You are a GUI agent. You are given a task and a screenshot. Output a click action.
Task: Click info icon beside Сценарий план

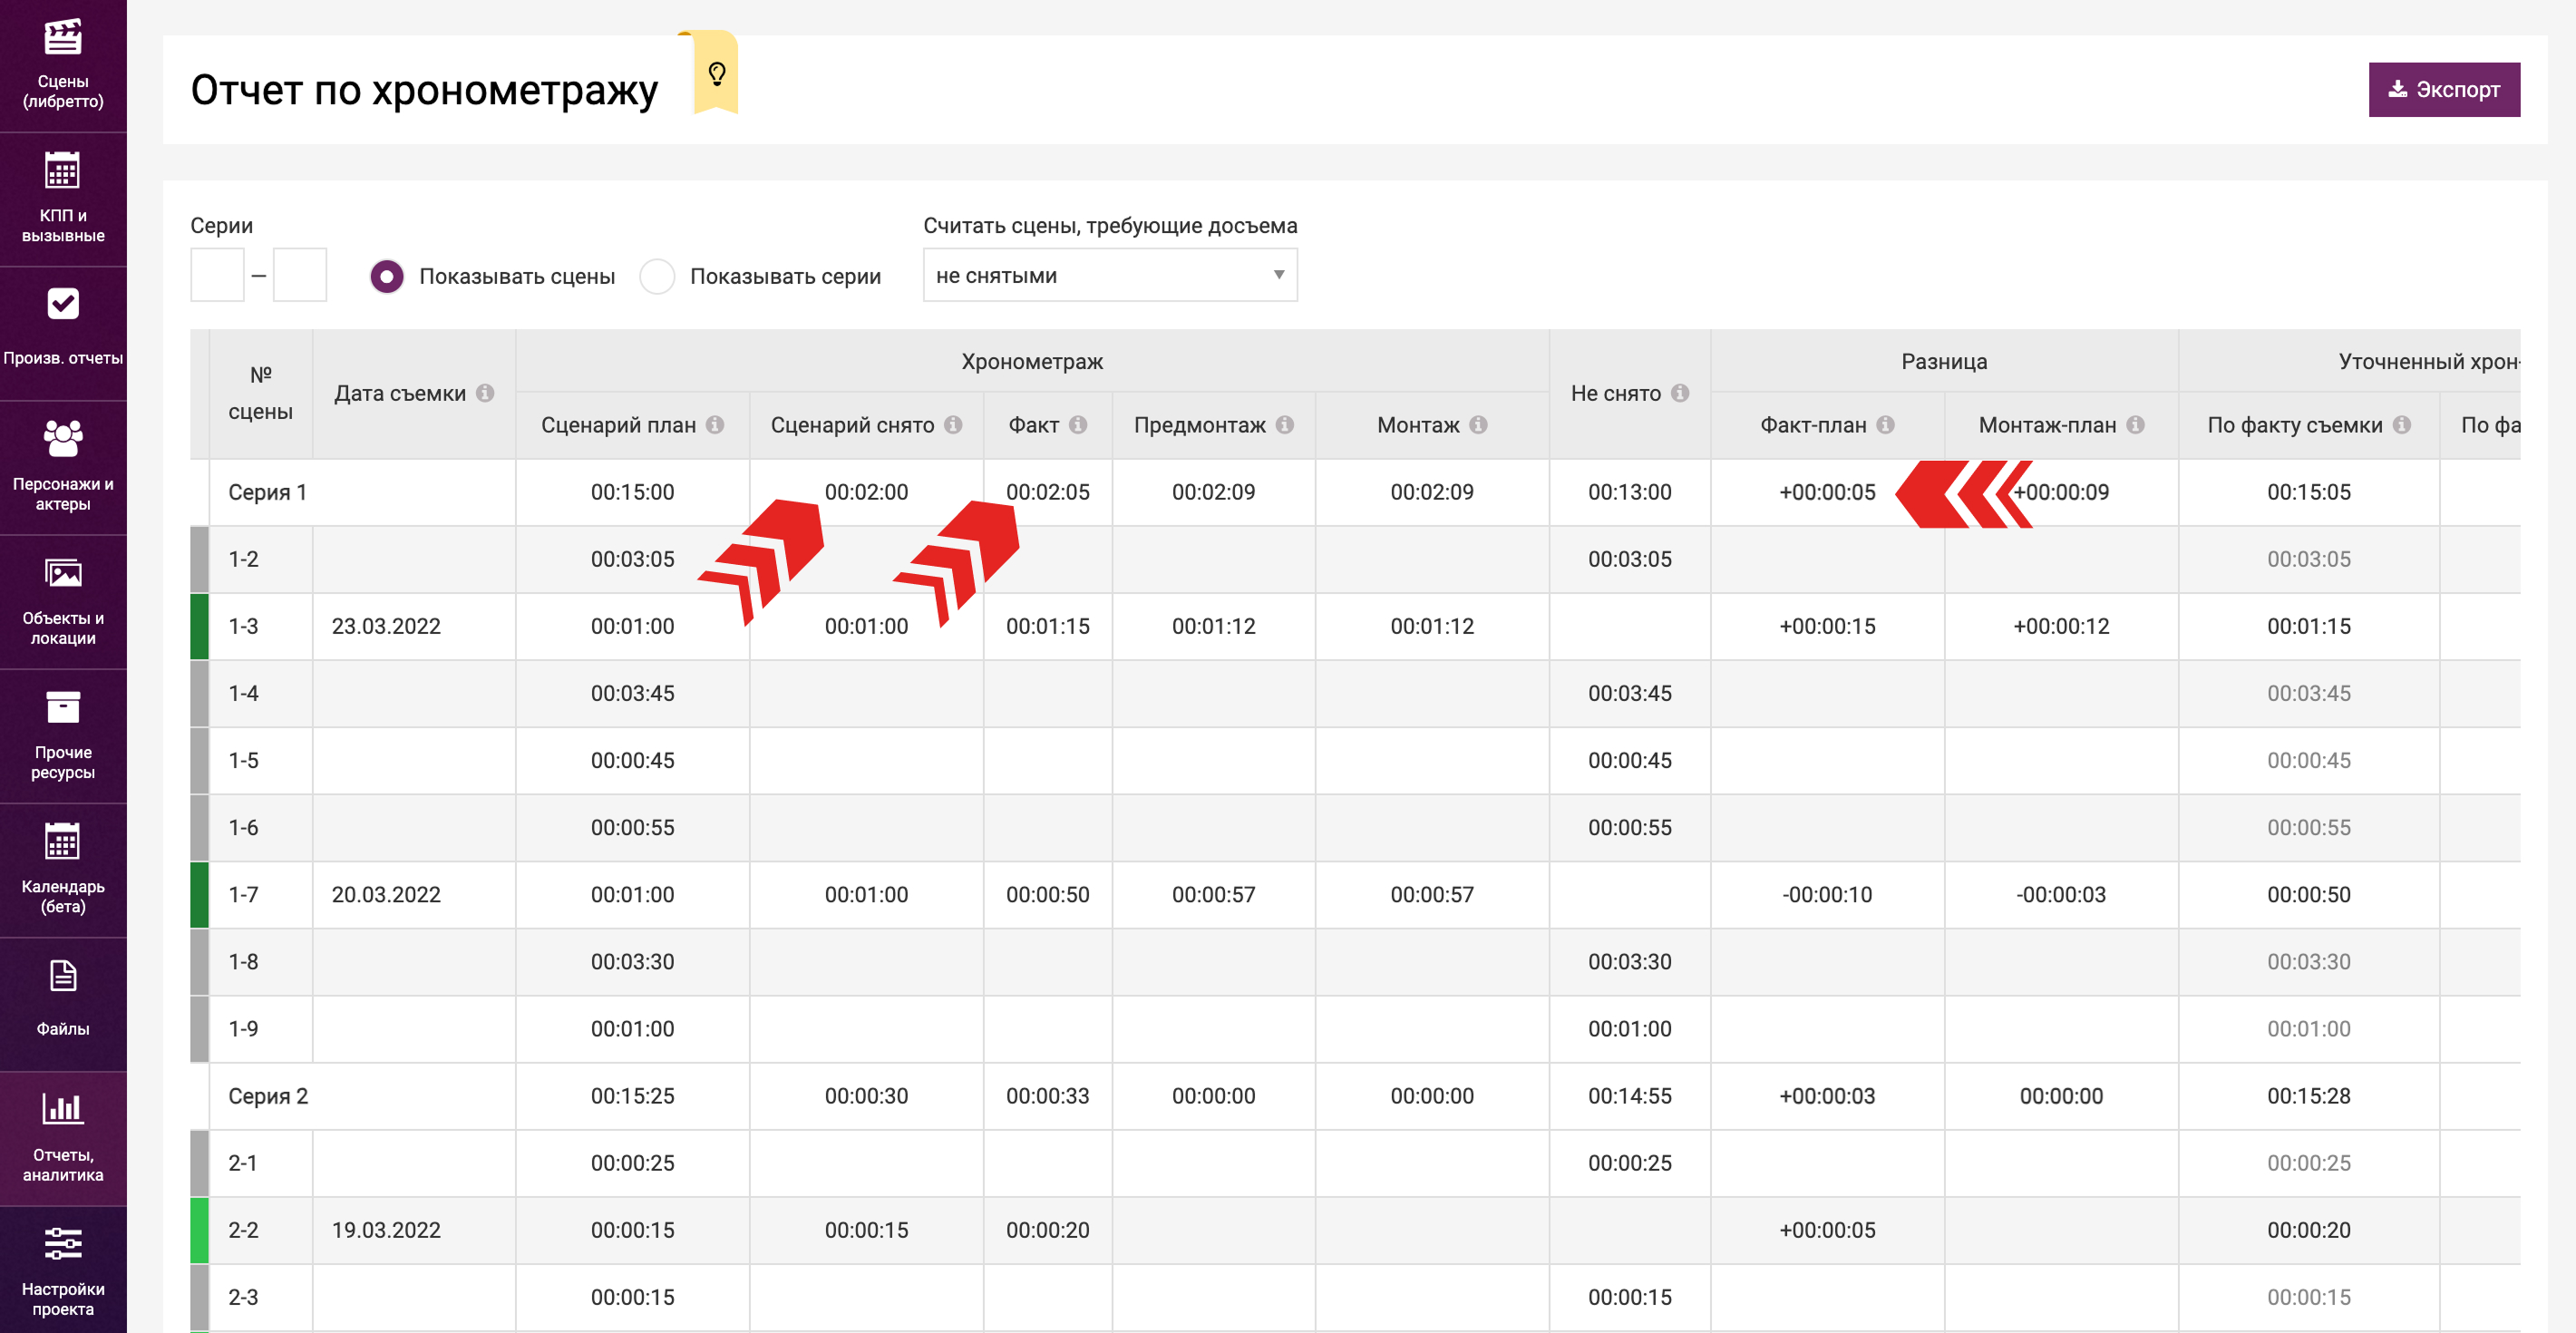click(x=715, y=425)
